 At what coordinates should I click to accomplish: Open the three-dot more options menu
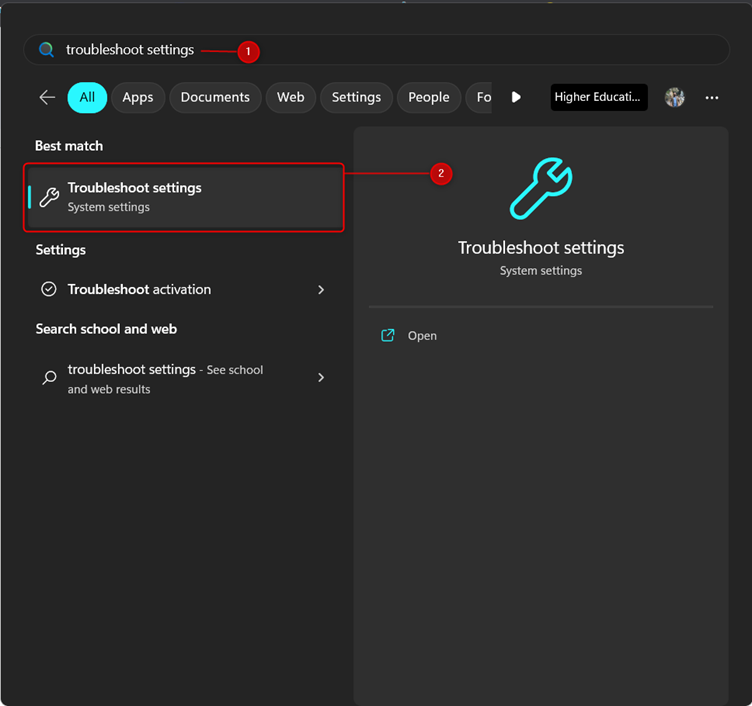pyautogui.click(x=712, y=97)
